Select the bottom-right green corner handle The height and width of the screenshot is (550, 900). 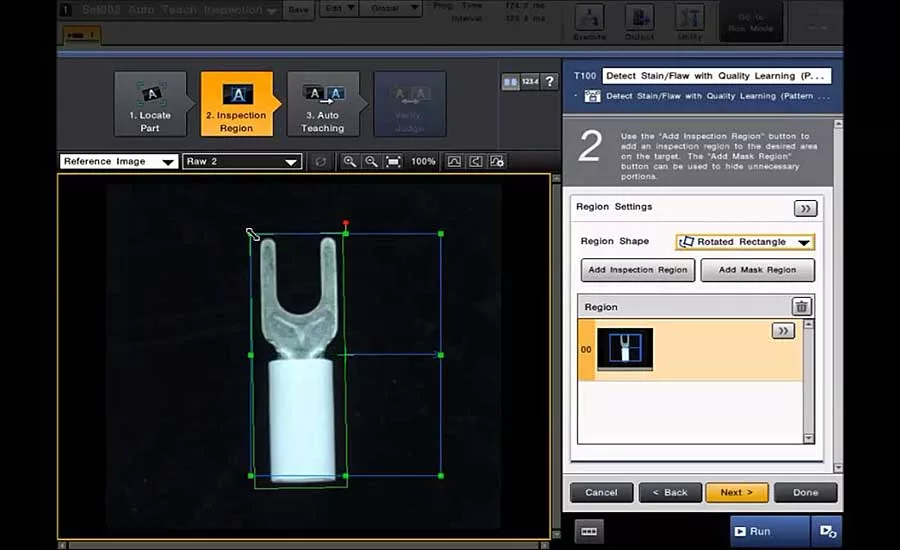pyautogui.click(x=441, y=476)
